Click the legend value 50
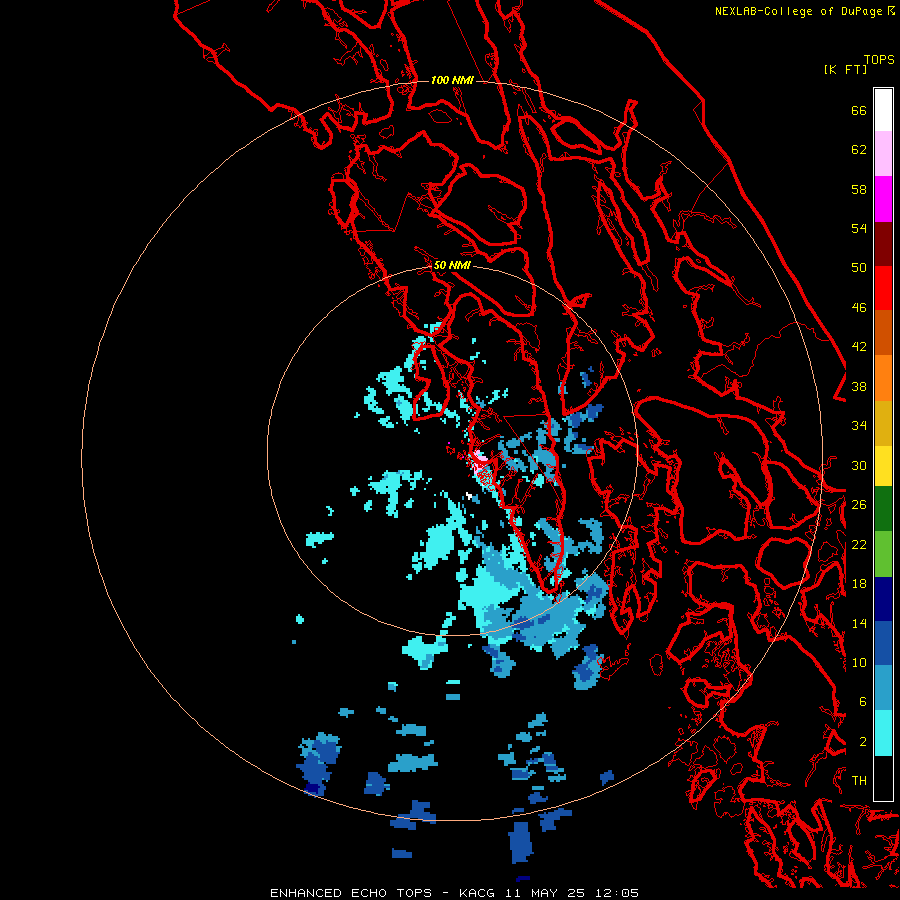This screenshot has height=900, width=900. point(859,268)
